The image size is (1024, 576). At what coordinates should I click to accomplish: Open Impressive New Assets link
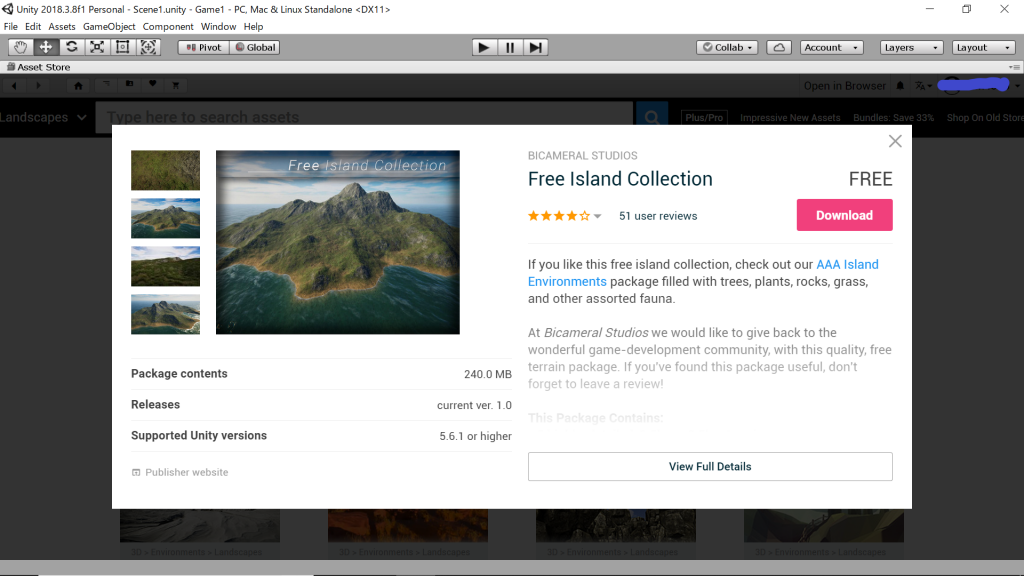coord(790,118)
